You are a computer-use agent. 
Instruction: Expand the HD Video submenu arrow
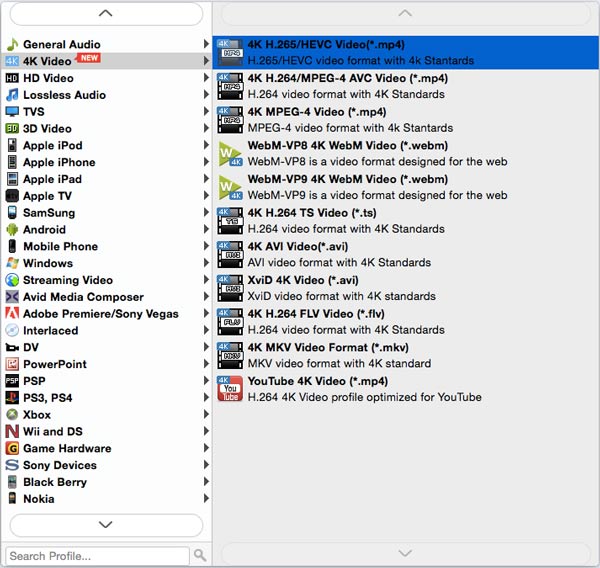206,78
